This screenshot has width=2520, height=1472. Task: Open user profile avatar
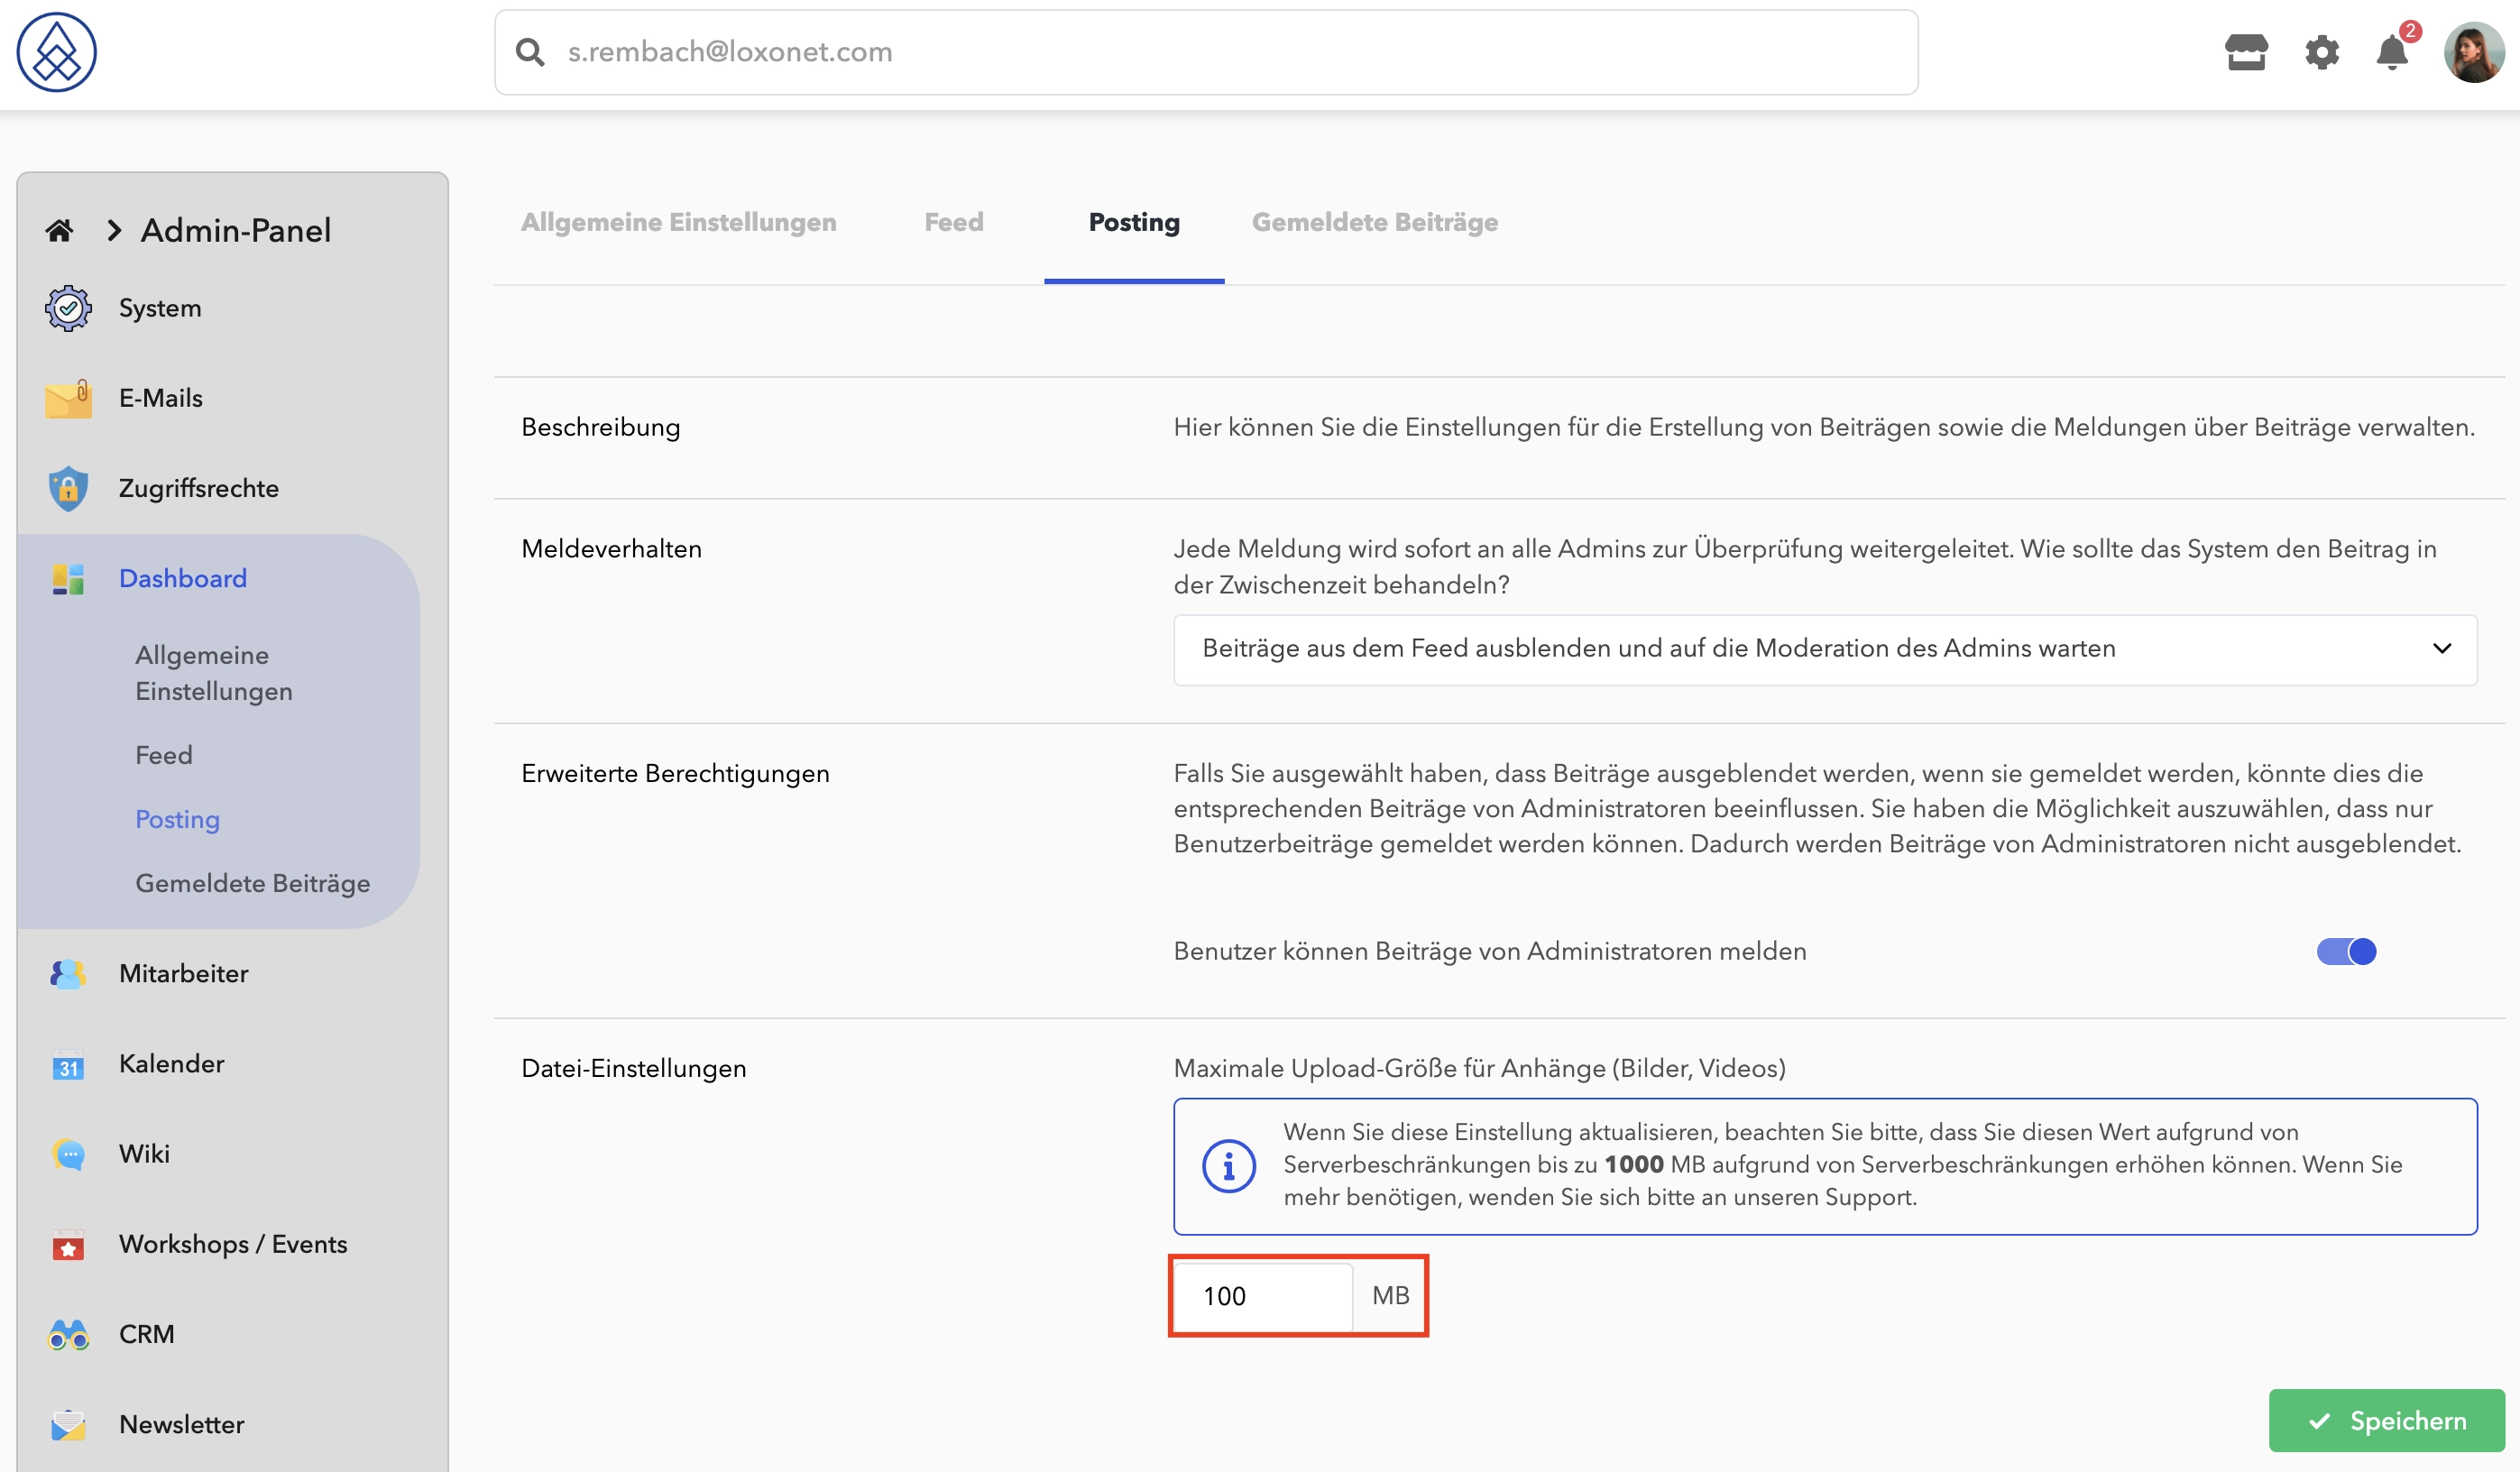coord(2473,52)
